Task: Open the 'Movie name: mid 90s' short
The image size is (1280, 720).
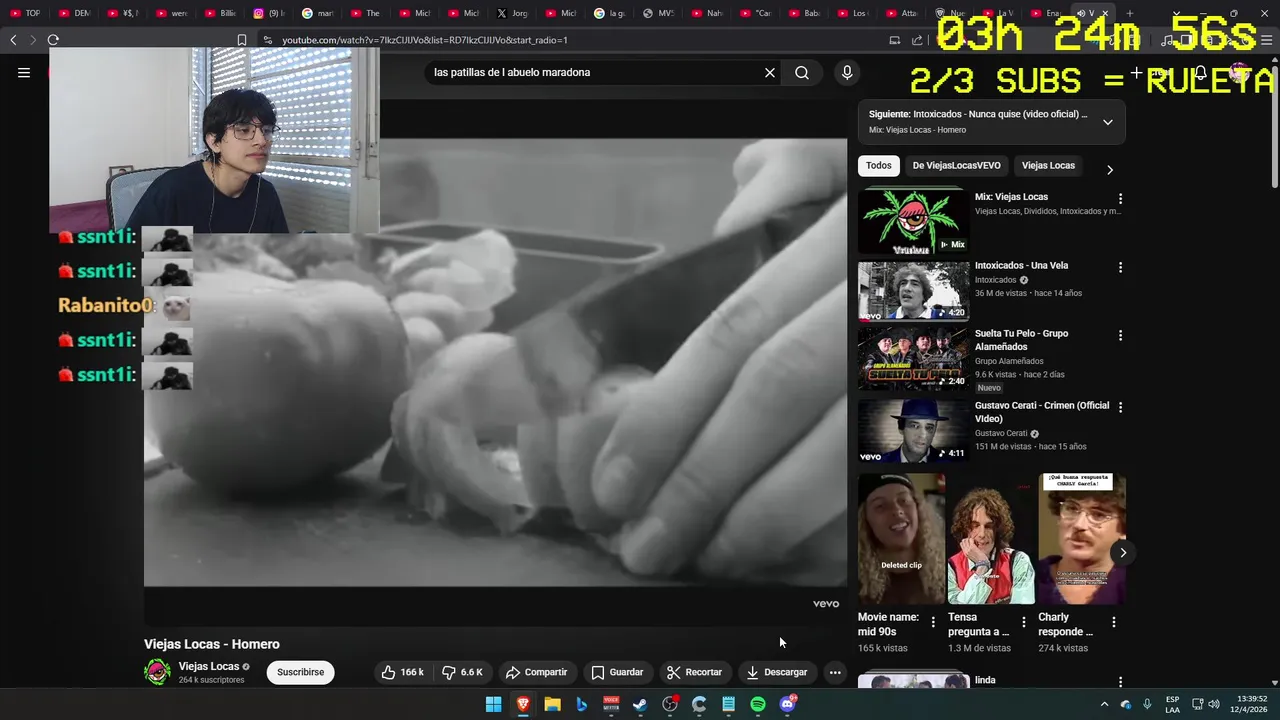Action: pos(901,539)
